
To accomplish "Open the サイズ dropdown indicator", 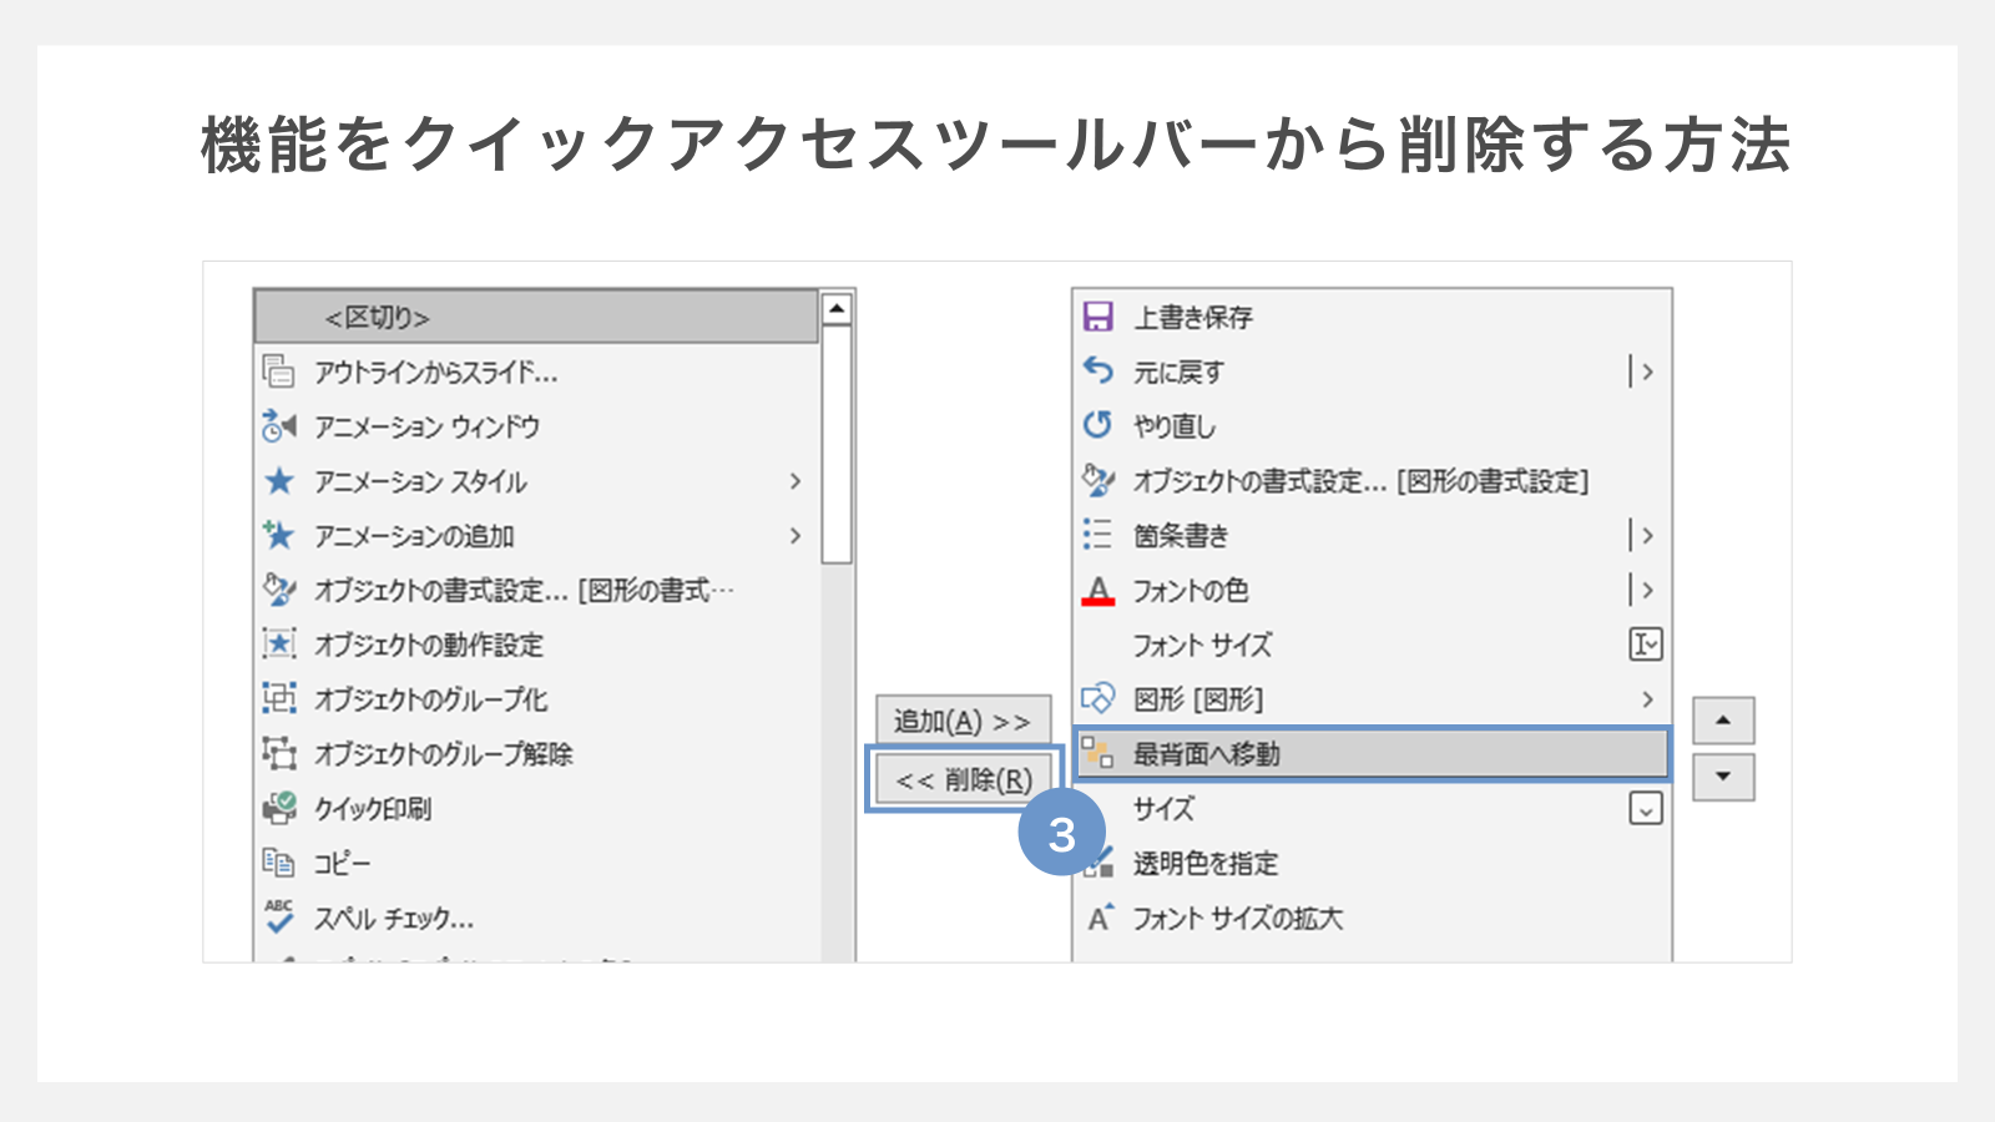I will (1645, 808).
